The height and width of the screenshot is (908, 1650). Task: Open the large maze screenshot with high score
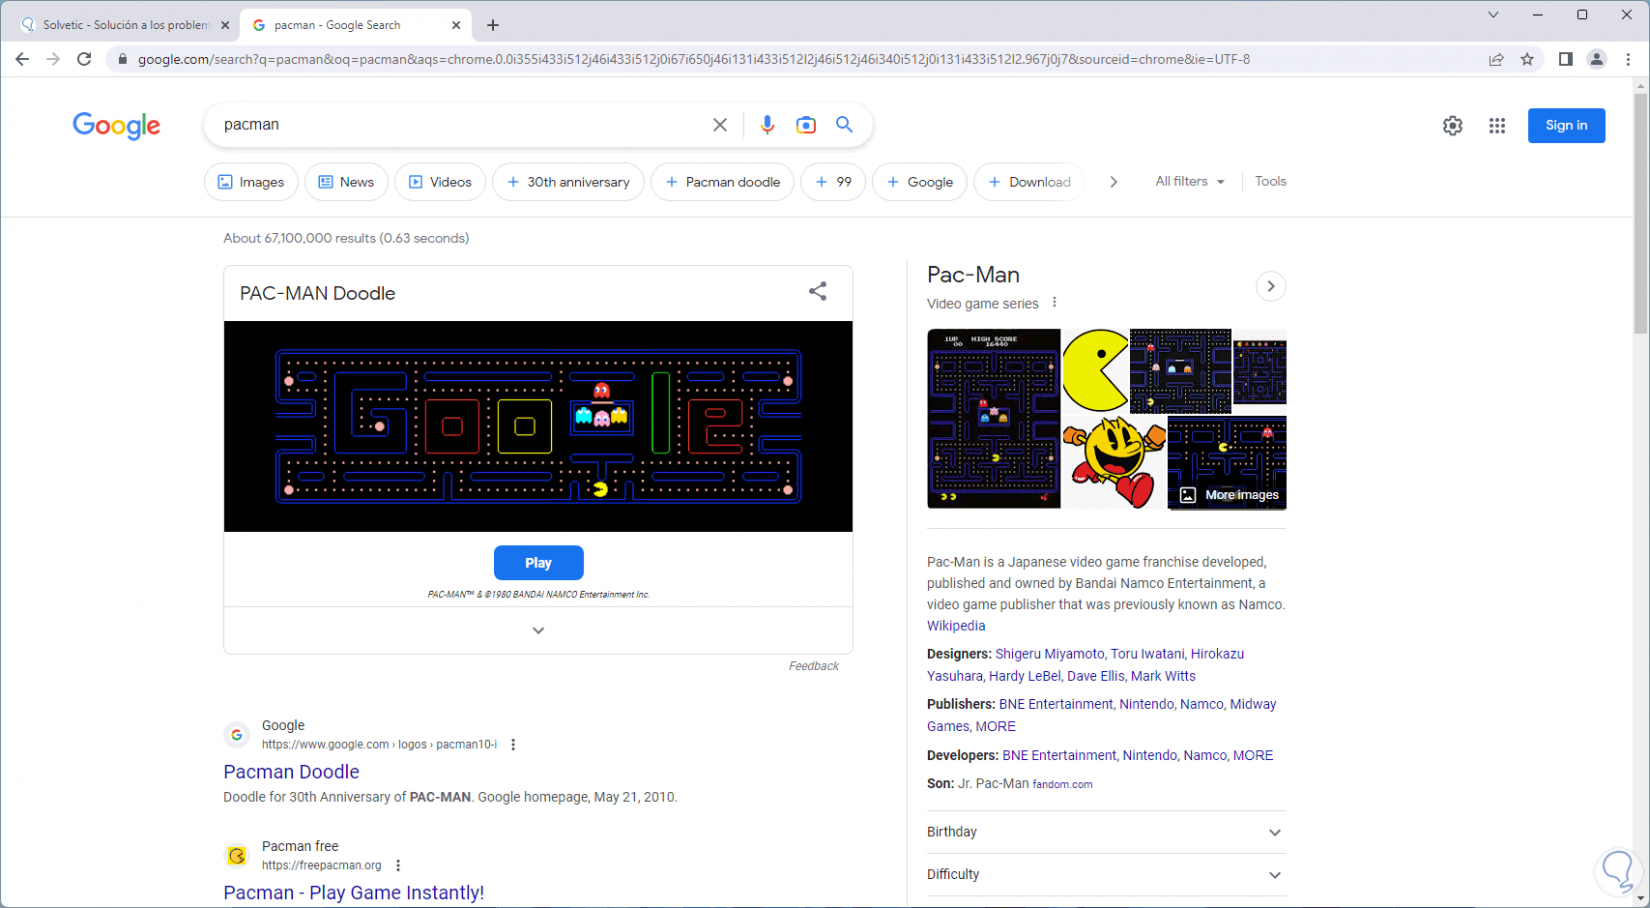pyautogui.click(x=994, y=419)
